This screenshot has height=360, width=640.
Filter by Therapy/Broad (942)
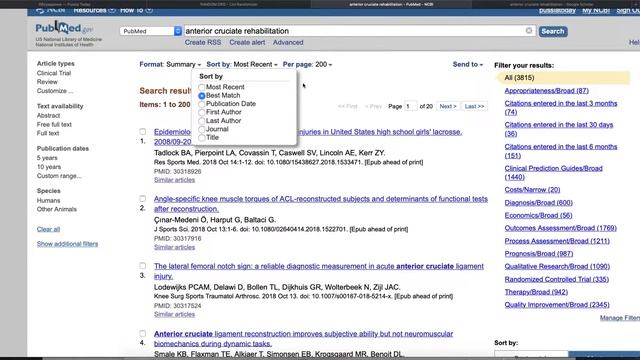tap(536, 292)
